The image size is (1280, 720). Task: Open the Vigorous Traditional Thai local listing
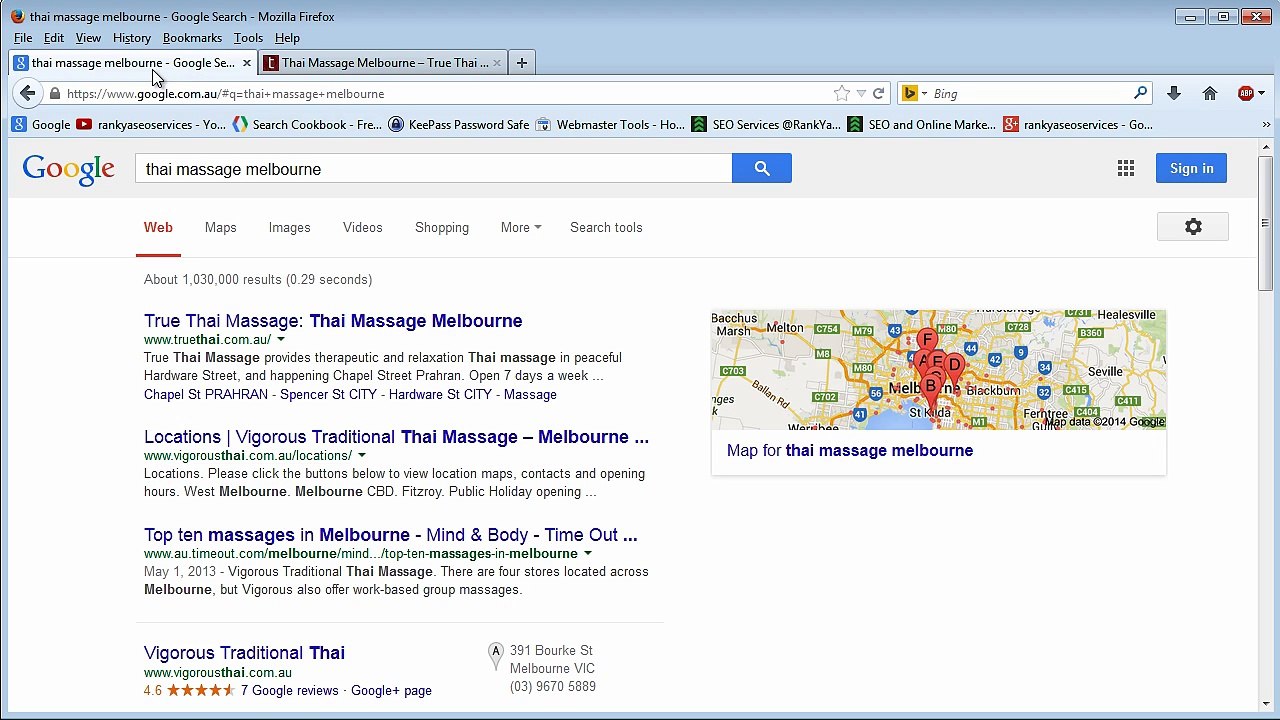244,653
